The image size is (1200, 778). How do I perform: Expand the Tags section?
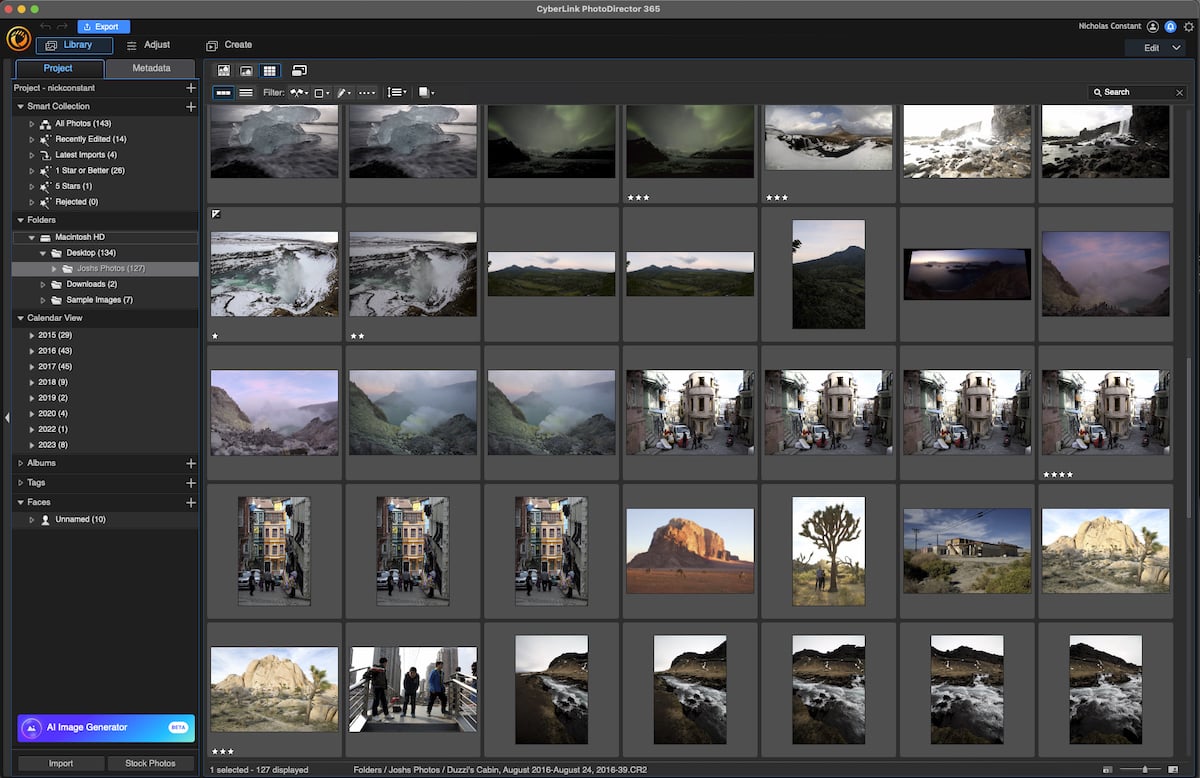coord(21,483)
